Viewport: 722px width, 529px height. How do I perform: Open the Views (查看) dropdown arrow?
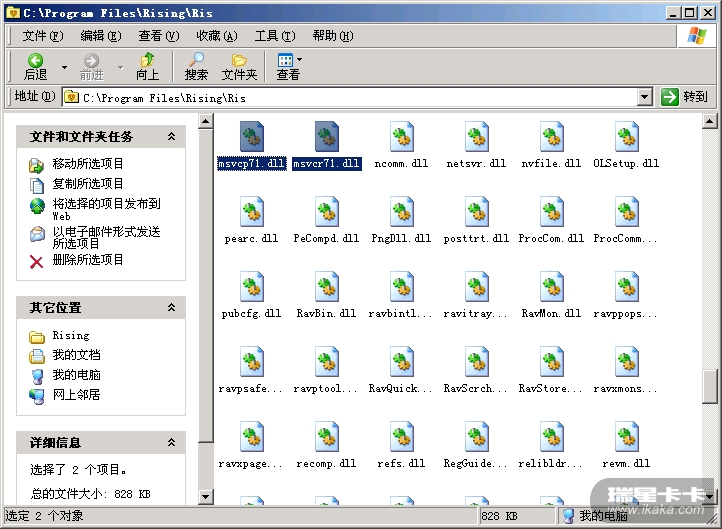[299, 59]
